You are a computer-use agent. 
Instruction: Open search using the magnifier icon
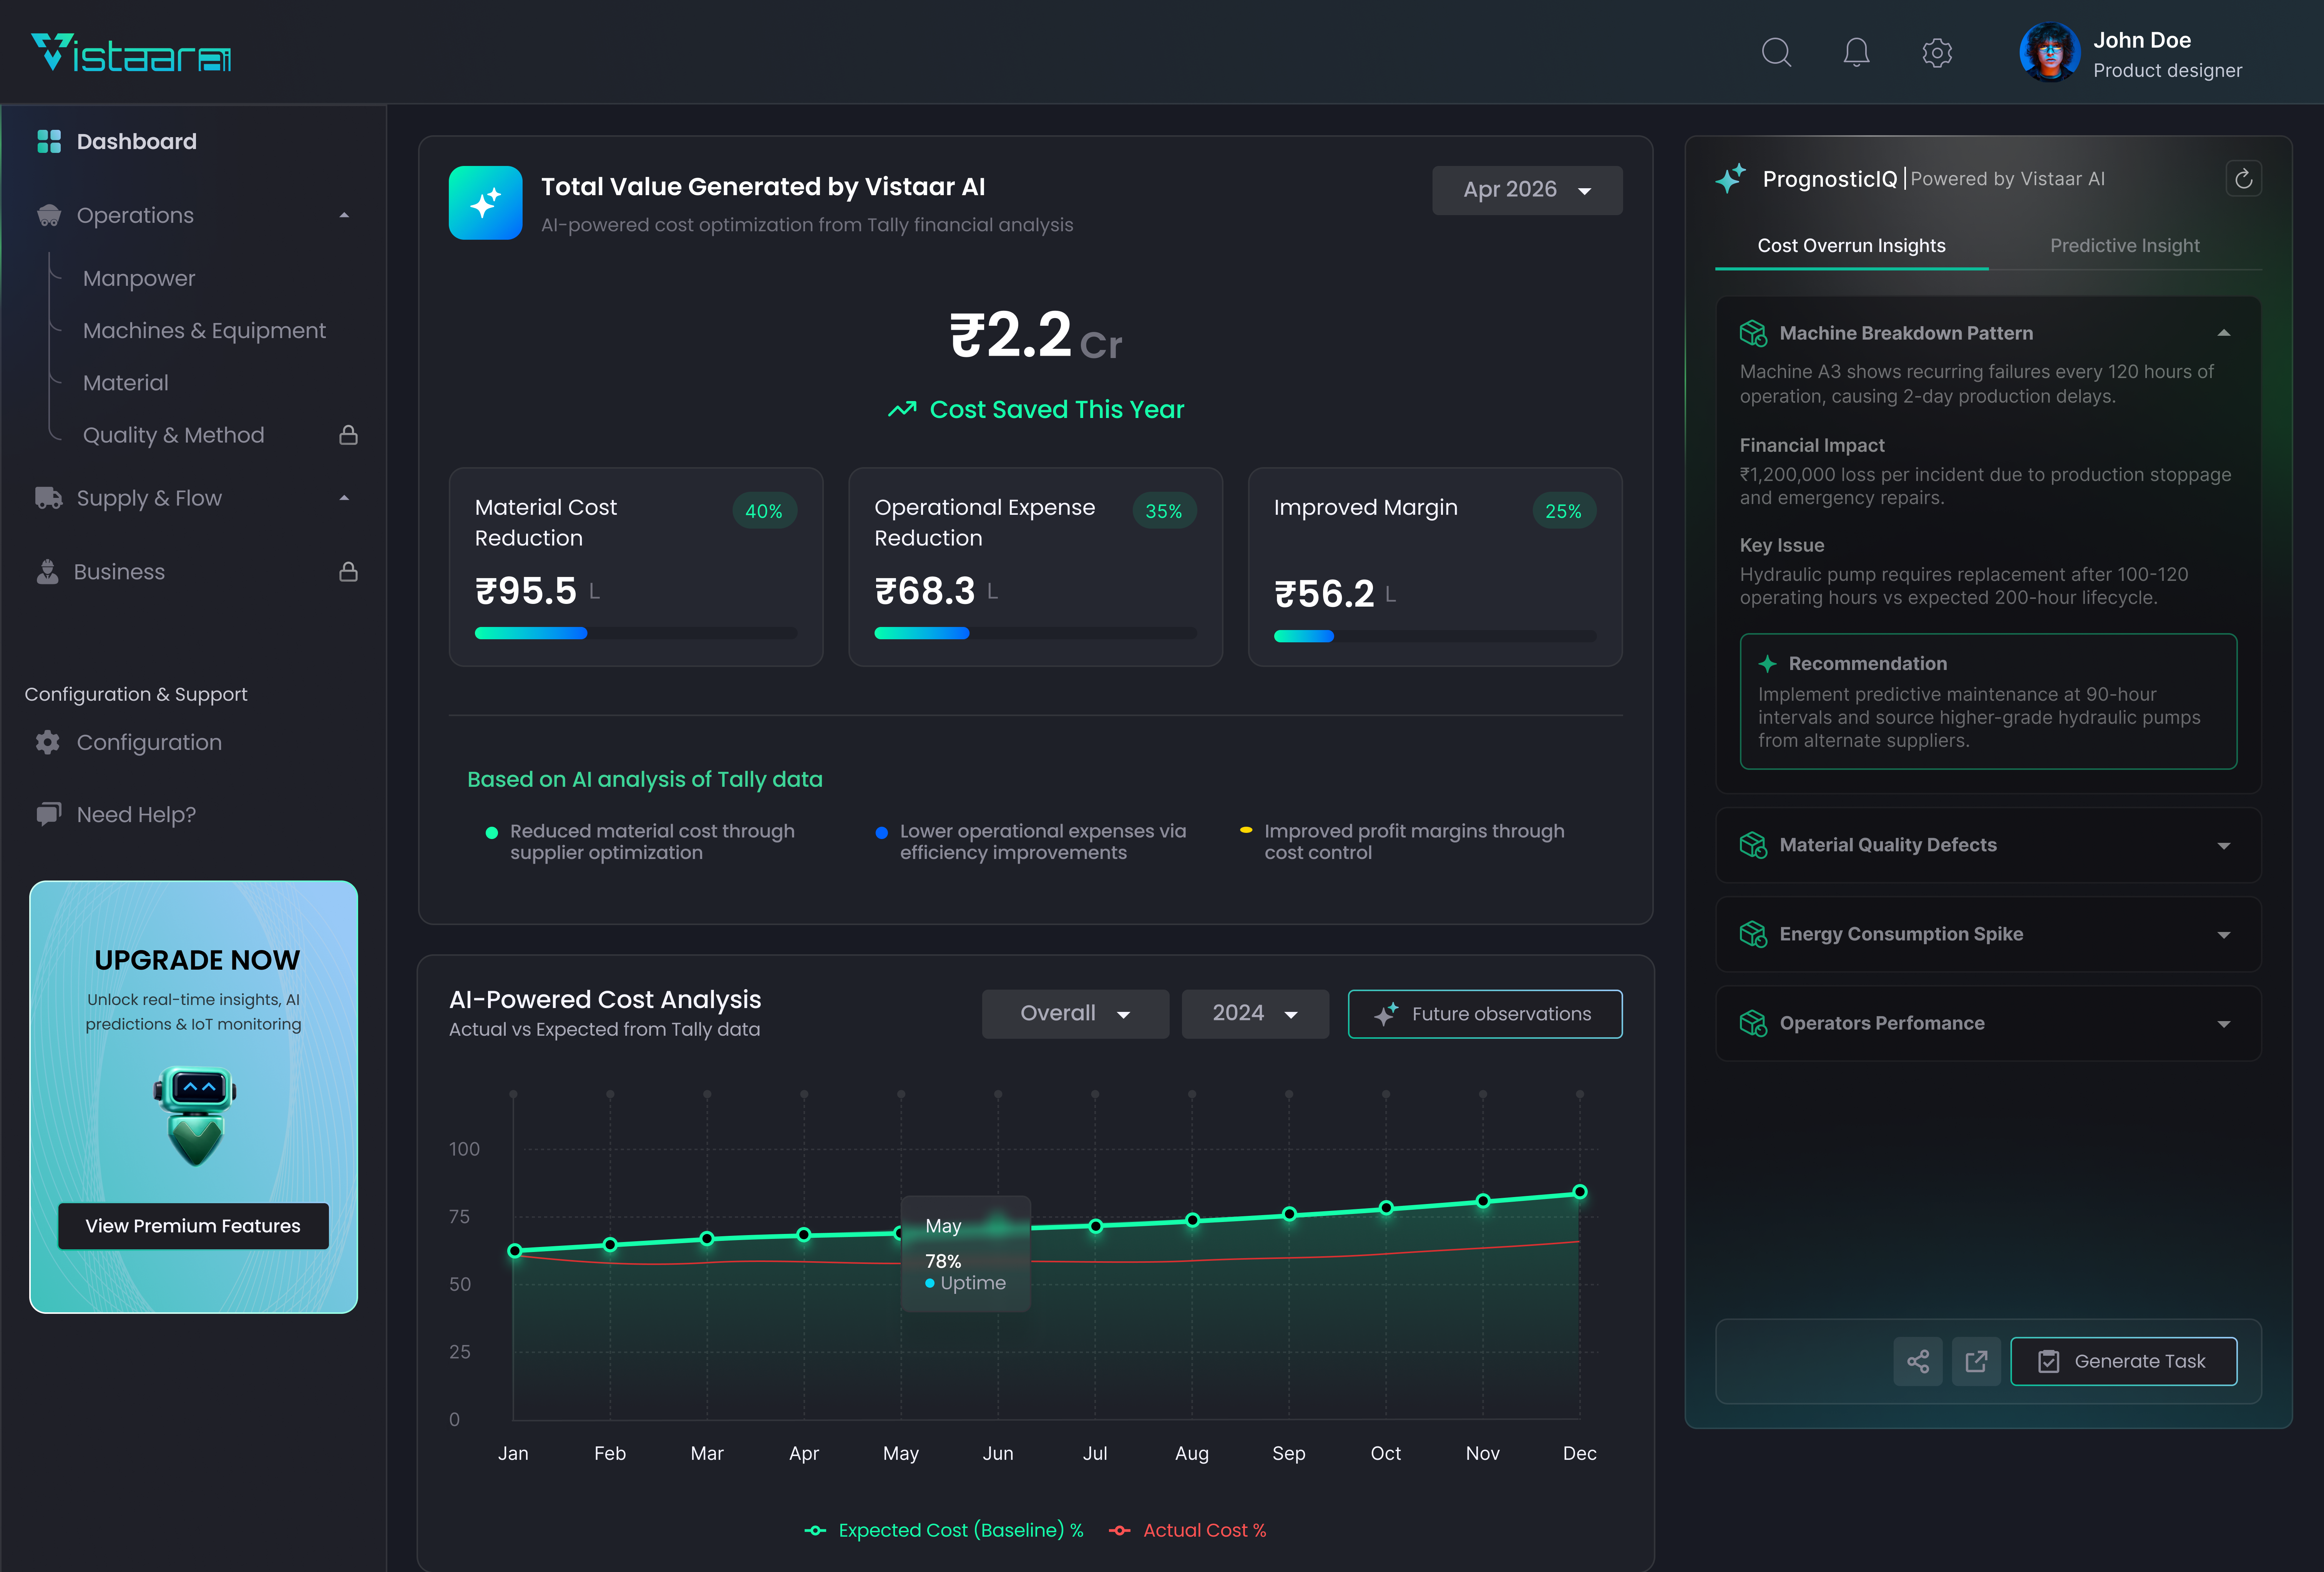1776,52
